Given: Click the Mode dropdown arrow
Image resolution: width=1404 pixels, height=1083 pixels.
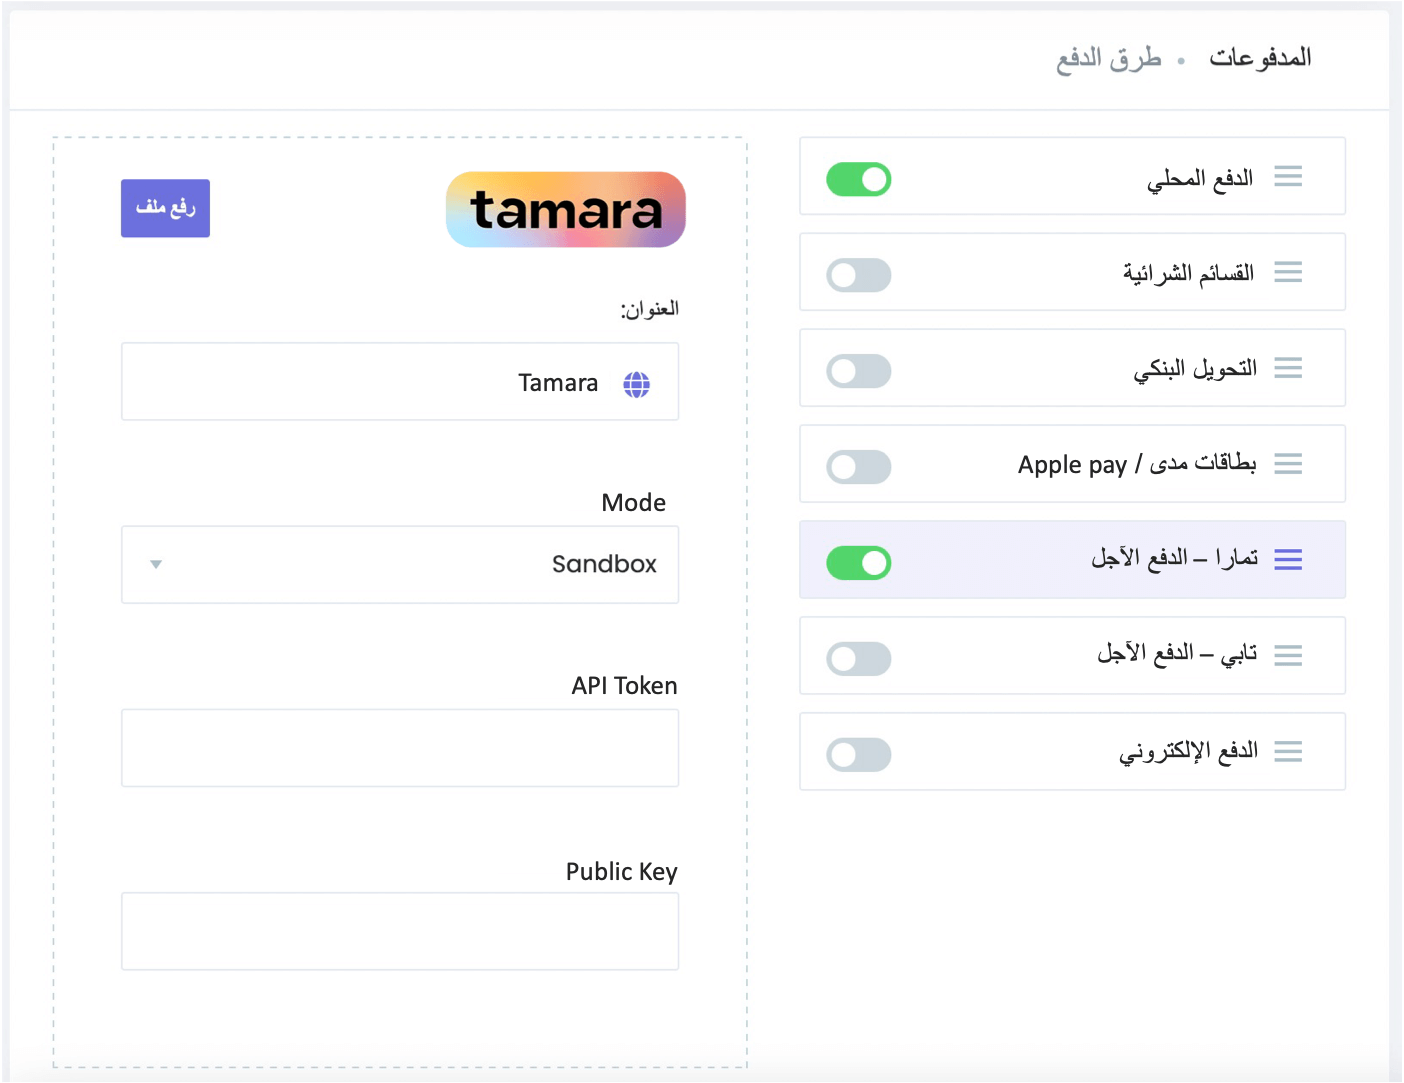Looking at the screenshot, I should [156, 565].
